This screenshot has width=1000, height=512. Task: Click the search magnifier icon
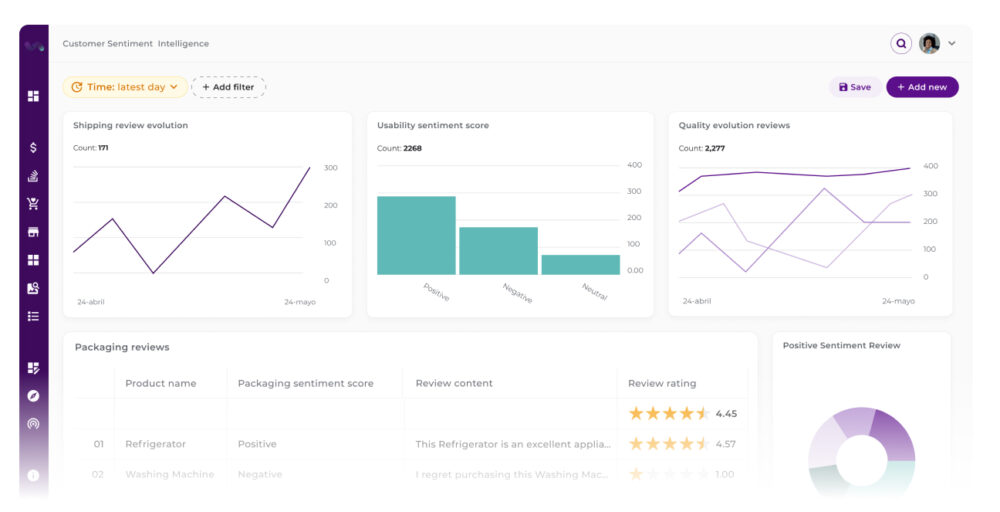901,43
